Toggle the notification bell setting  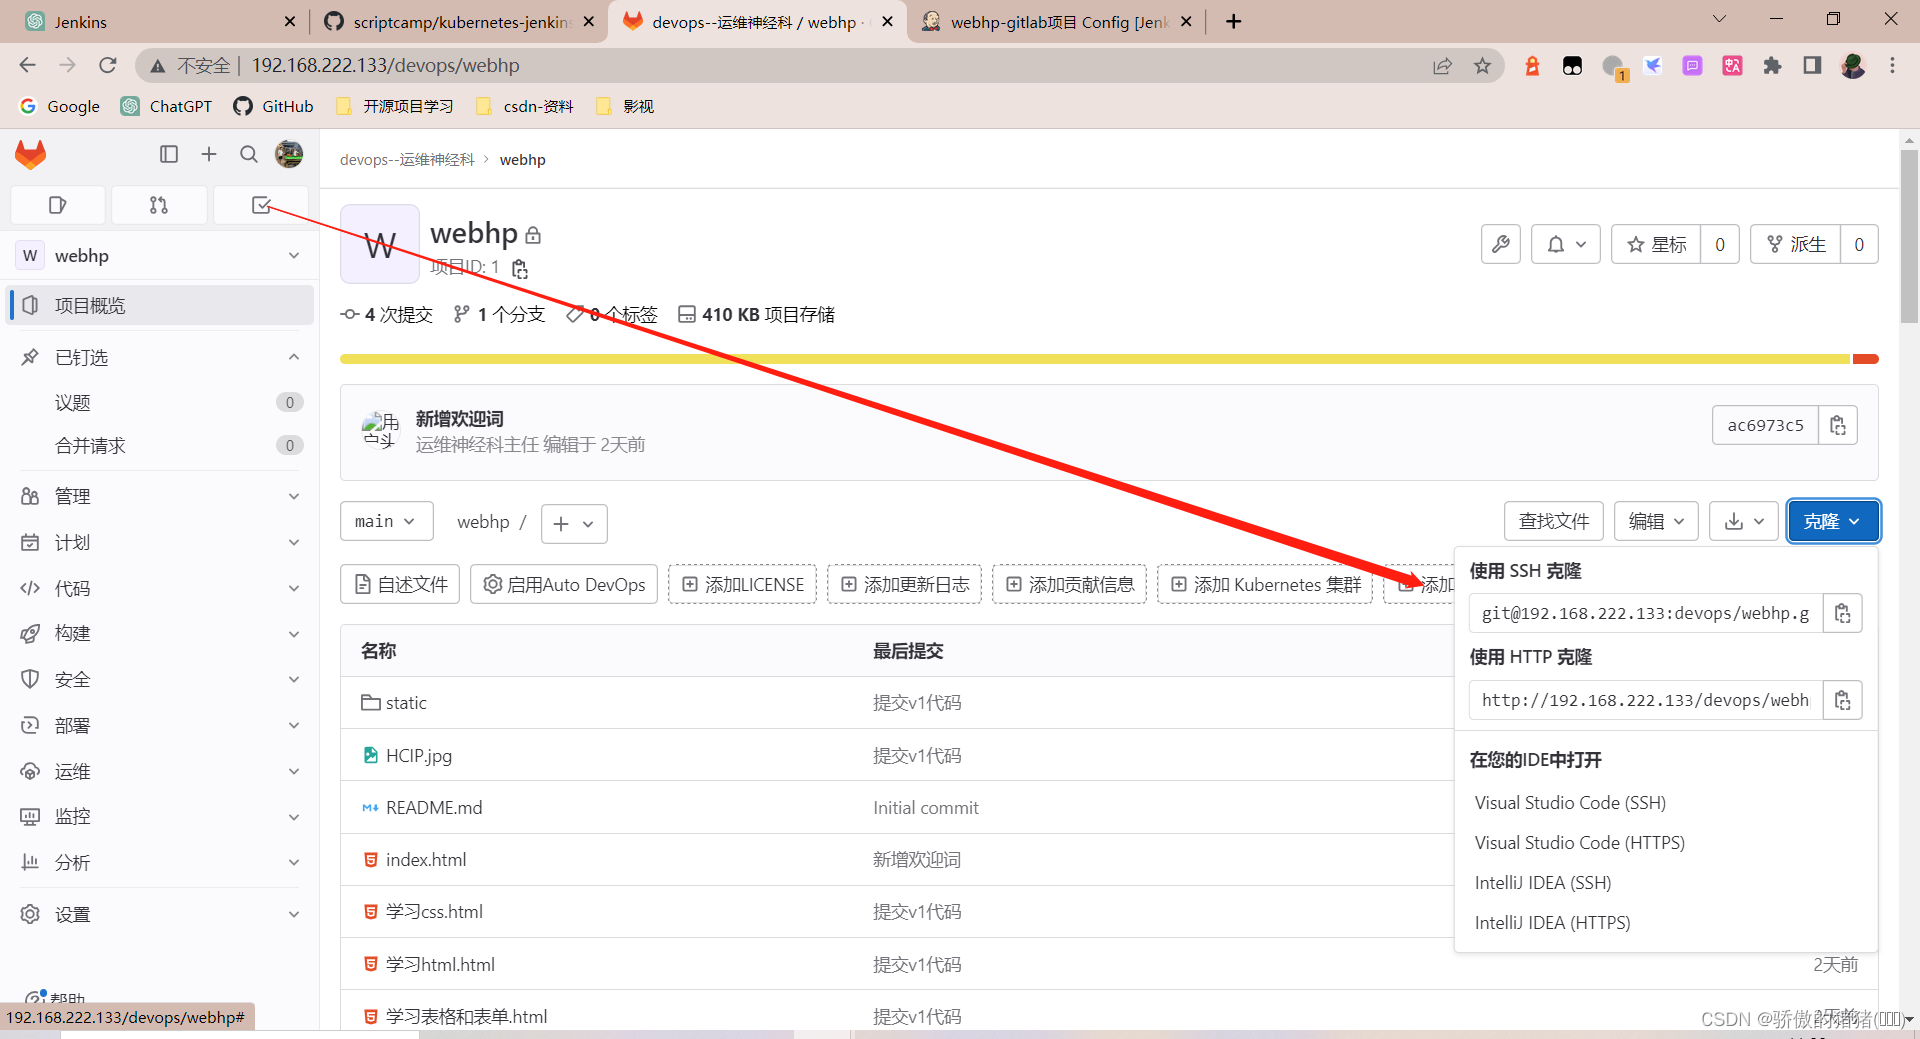click(1565, 244)
